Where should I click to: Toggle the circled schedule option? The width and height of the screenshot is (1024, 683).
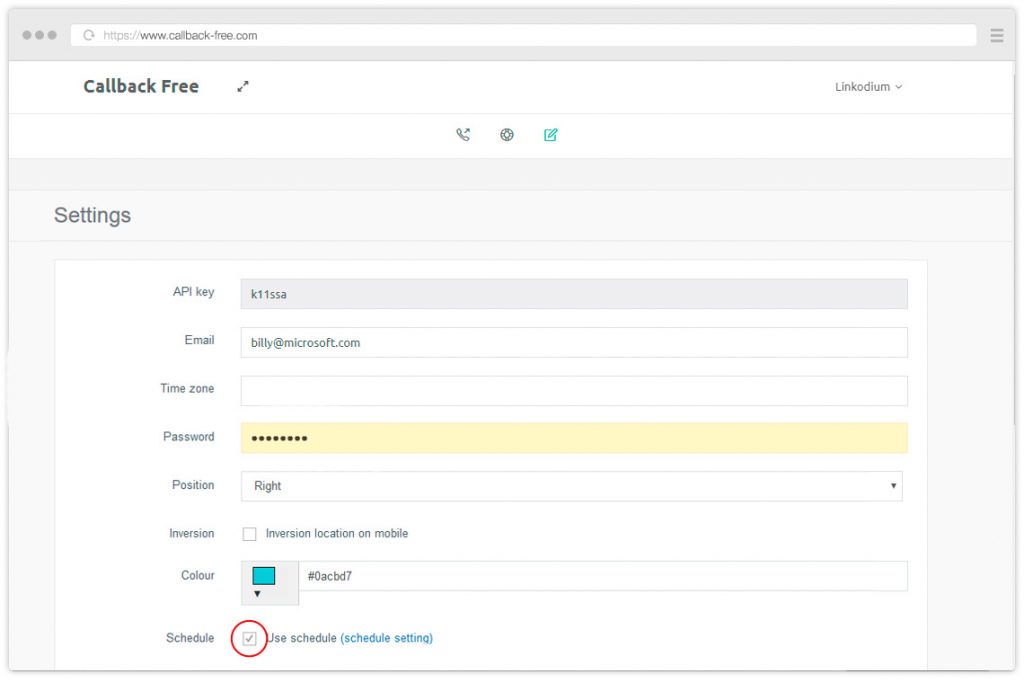click(x=249, y=638)
